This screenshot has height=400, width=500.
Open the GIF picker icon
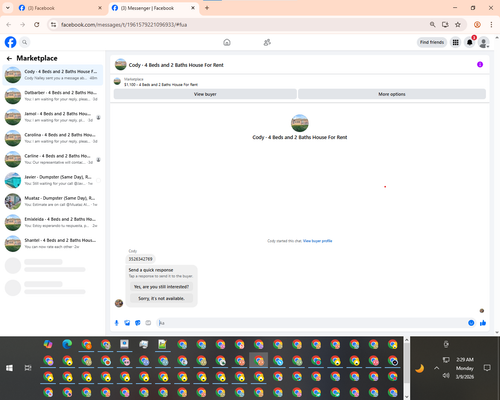148,323
